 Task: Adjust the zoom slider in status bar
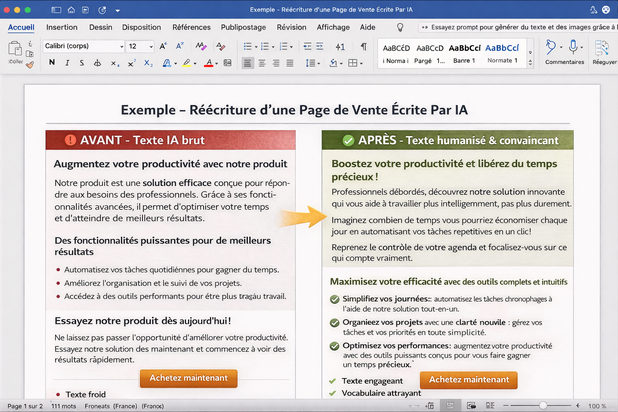(x=543, y=406)
